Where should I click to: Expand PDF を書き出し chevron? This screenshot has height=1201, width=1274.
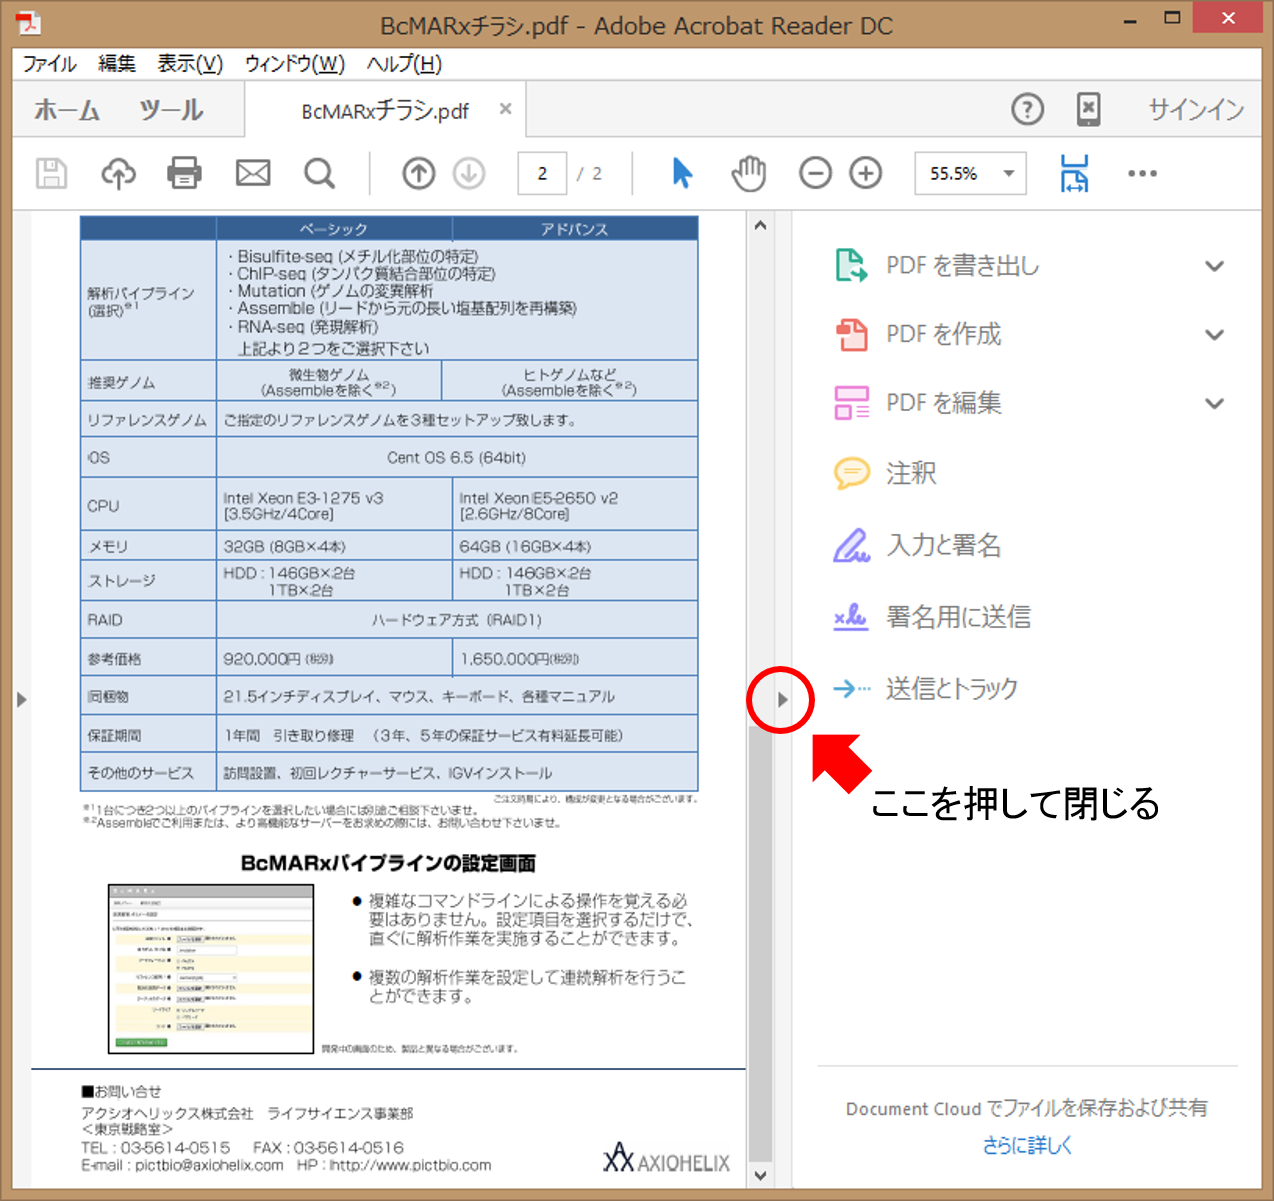[x=1215, y=266]
